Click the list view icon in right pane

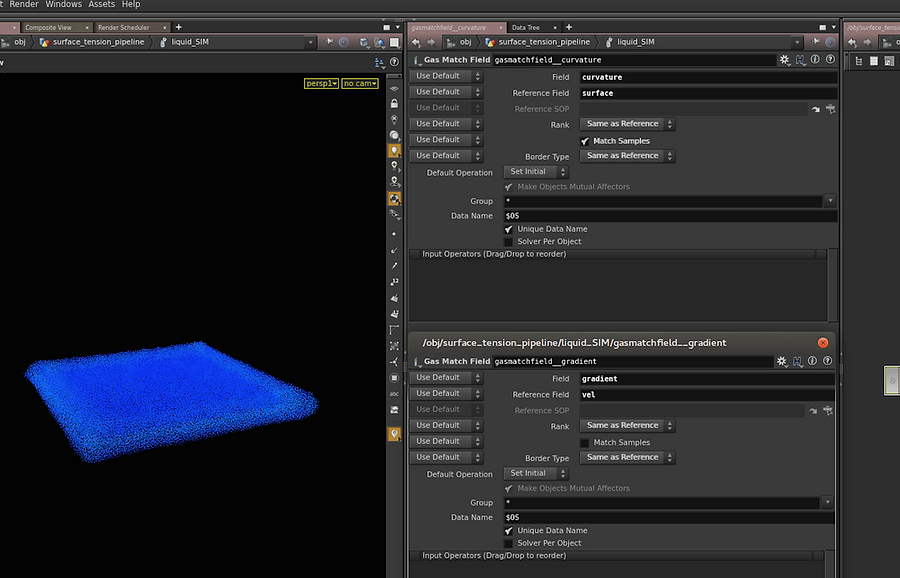point(874,61)
